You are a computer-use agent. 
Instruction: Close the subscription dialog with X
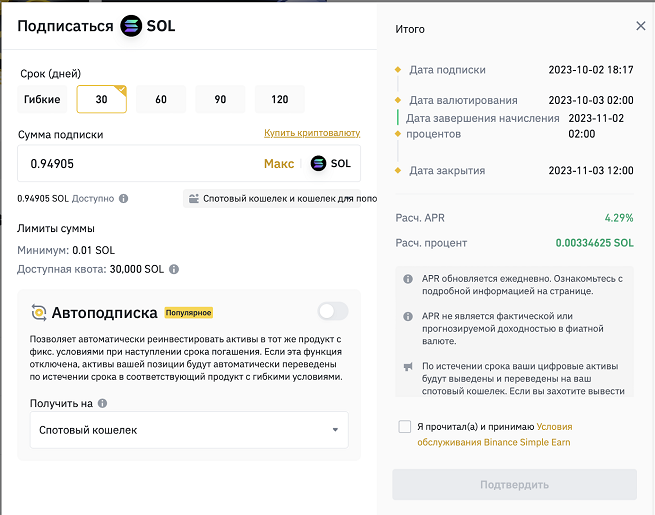pos(640,26)
